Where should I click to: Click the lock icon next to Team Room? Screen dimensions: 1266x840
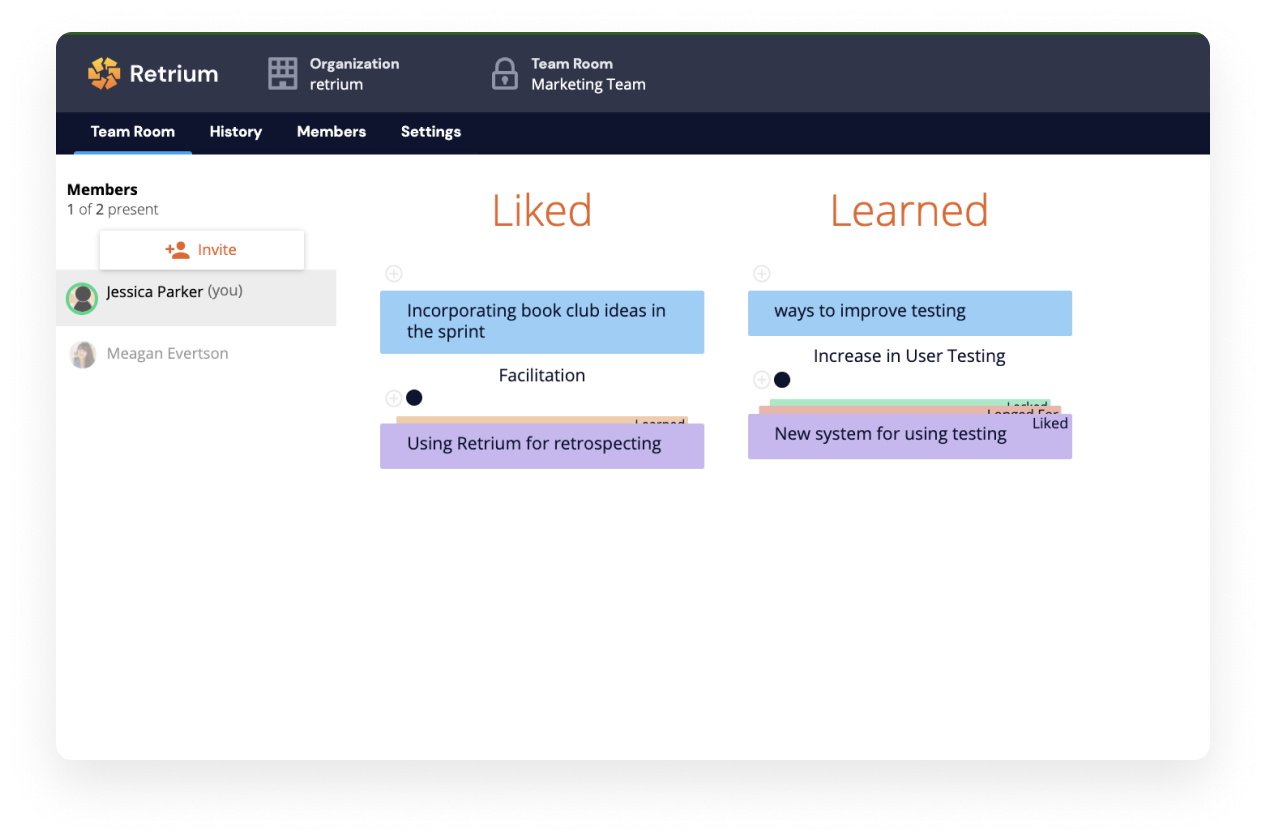tap(504, 74)
